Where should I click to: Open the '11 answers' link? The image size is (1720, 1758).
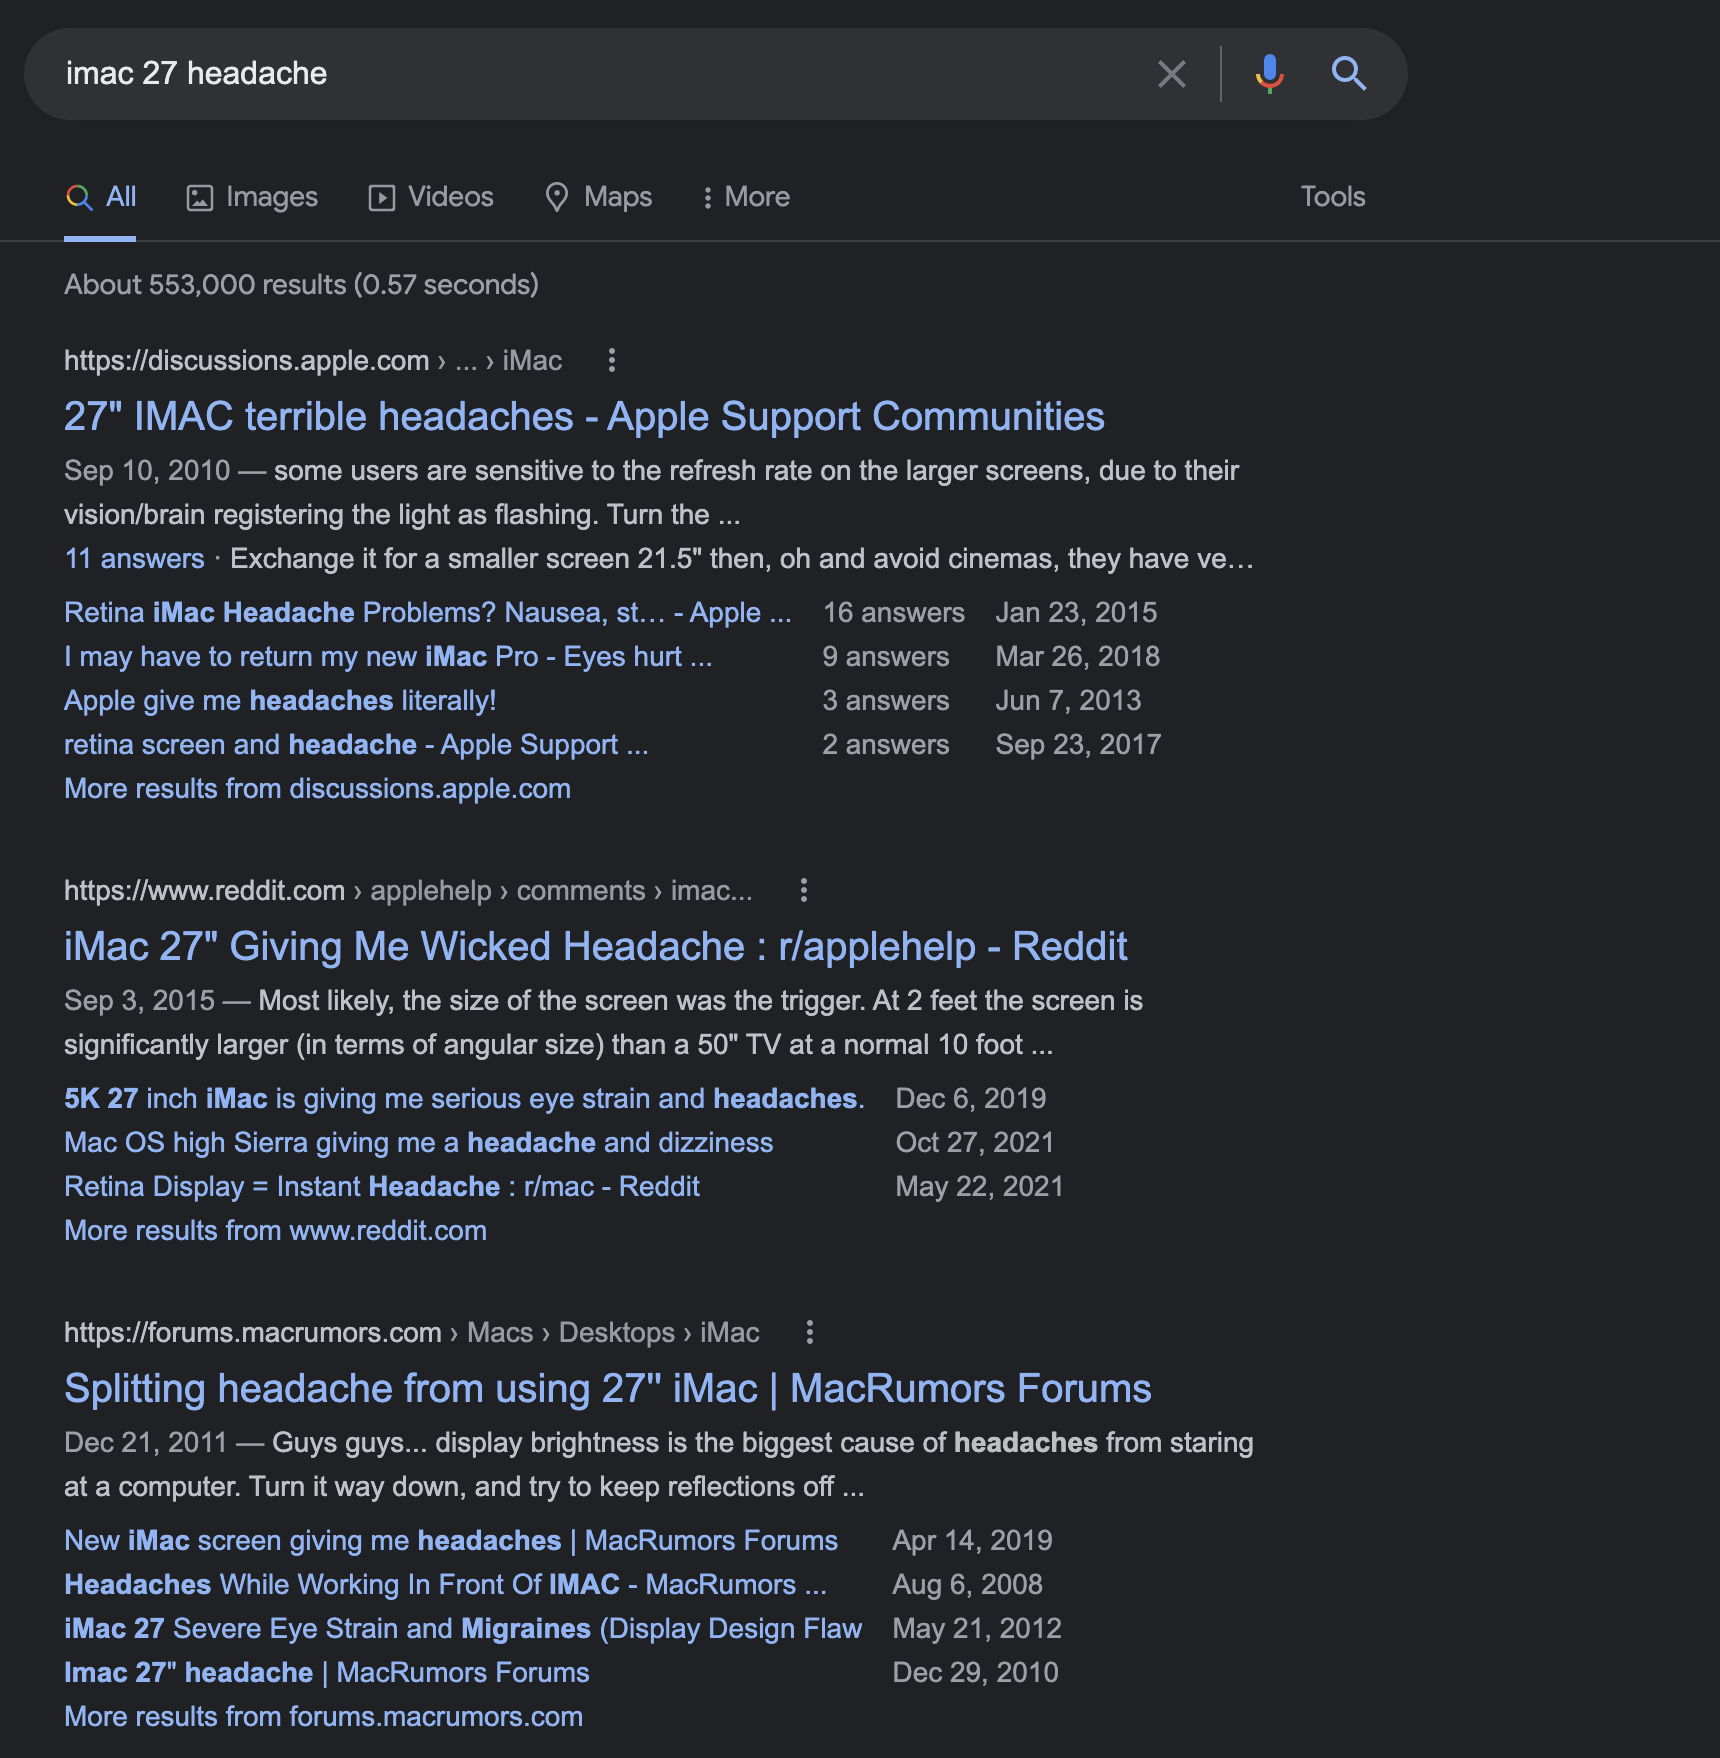click(134, 559)
